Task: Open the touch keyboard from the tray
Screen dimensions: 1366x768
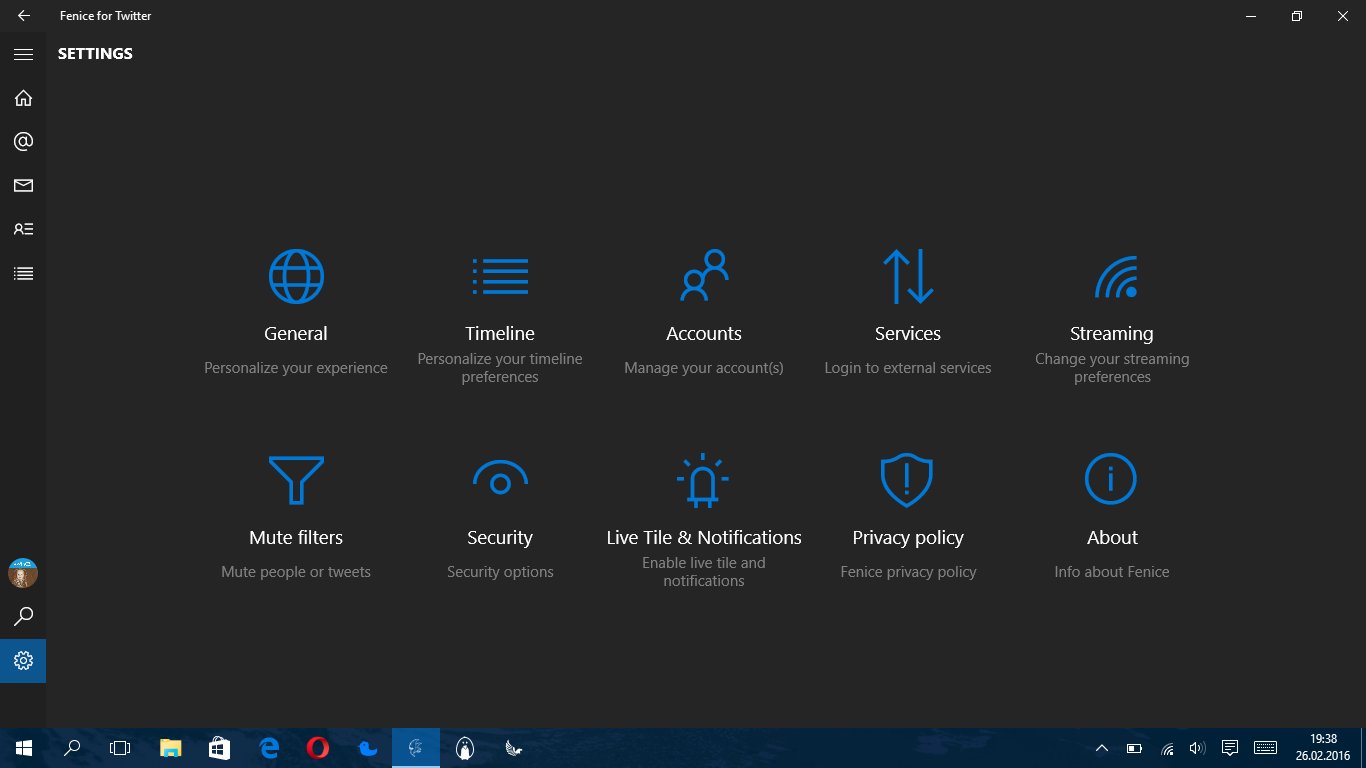Action: [x=1265, y=748]
